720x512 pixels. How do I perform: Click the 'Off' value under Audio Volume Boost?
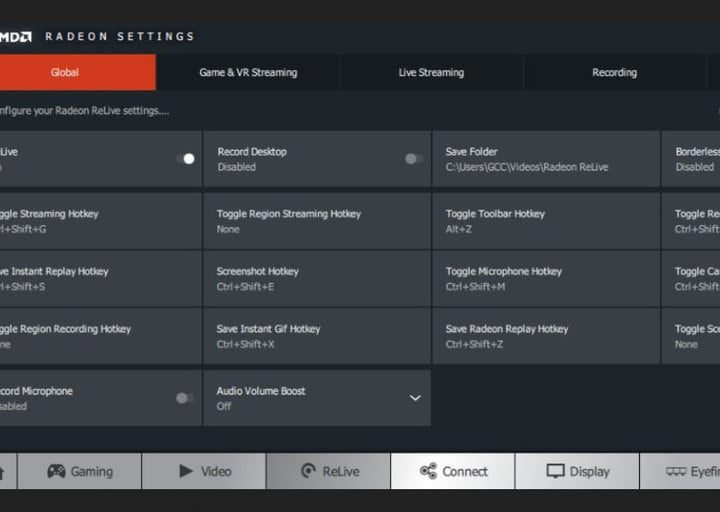(x=224, y=406)
